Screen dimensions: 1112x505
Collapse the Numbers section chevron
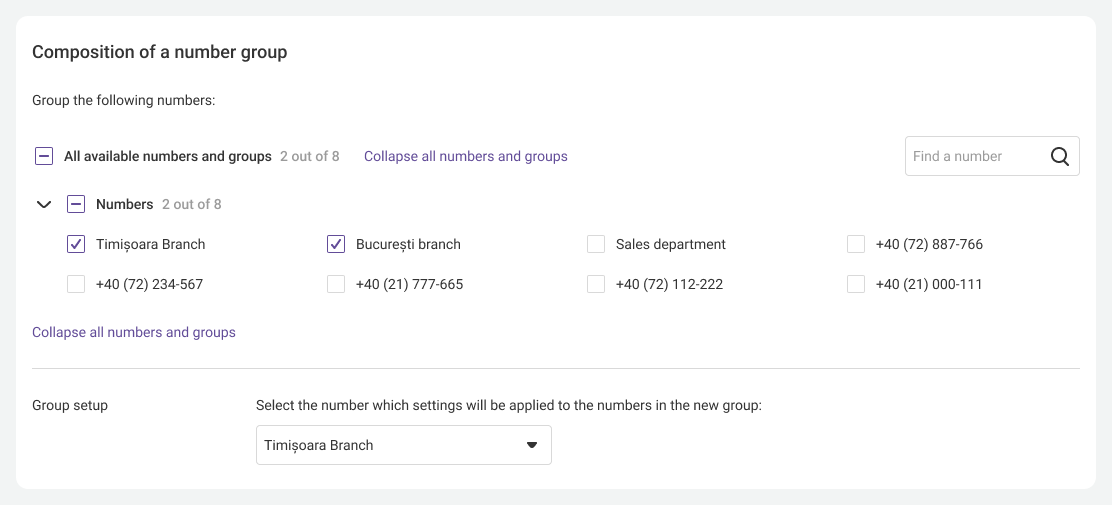click(44, 204)
